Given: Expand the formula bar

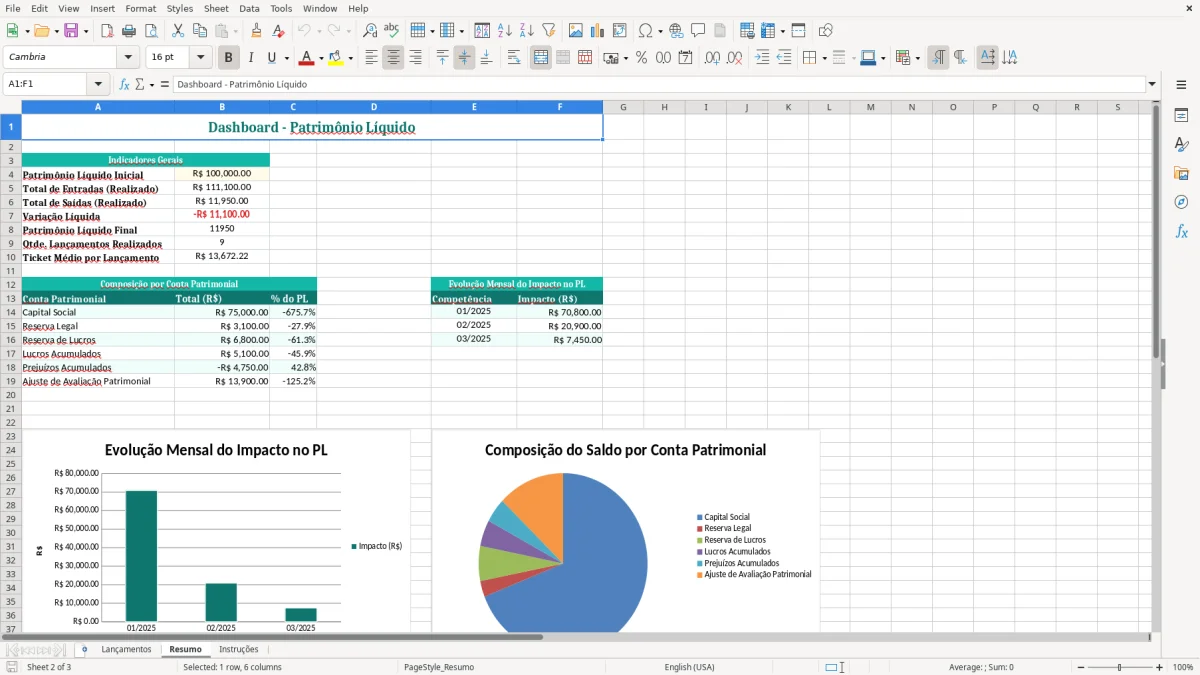Looking at the screenshot, I should point(1152,84).
